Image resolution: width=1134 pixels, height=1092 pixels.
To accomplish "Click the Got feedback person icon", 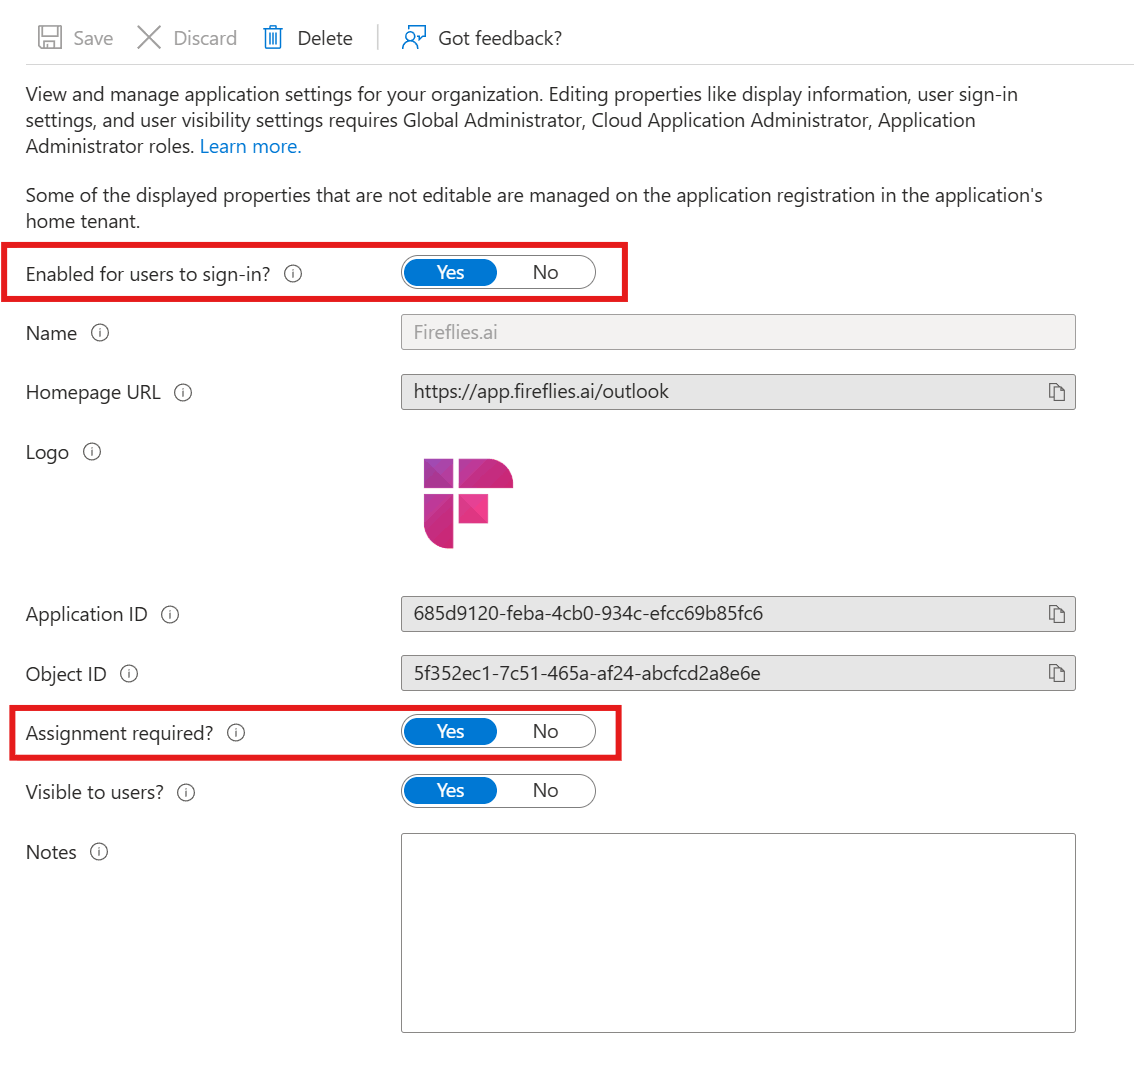I will (x=413, y=37).
